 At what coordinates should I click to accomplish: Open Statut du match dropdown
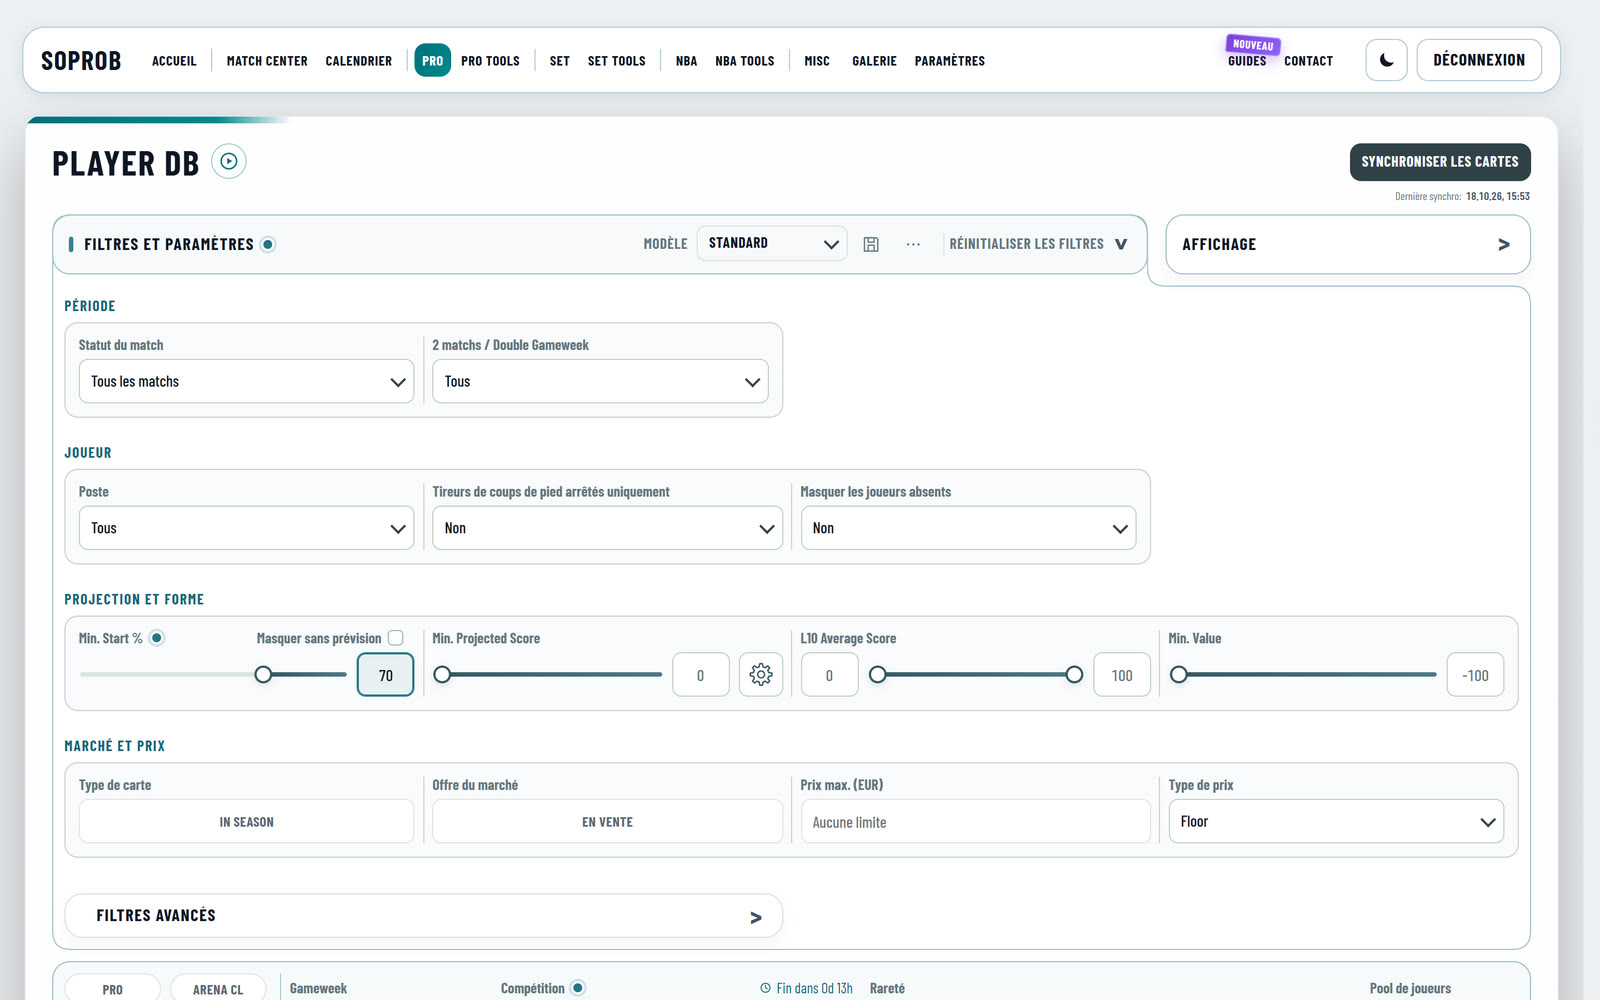(x=246, y=381)
